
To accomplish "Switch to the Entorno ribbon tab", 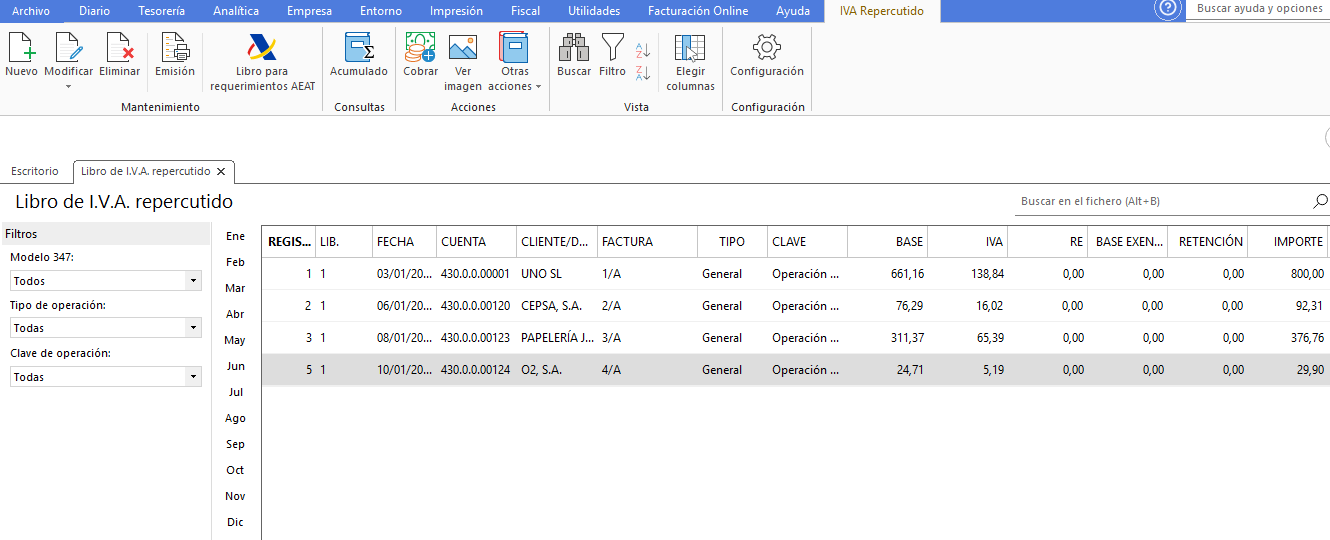I will (381, 11).
